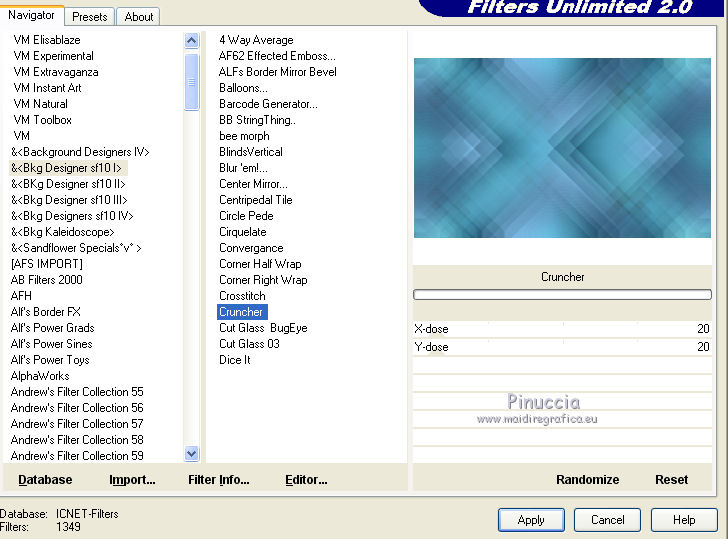
Task: Select AFH category
Action: (21, 296)
